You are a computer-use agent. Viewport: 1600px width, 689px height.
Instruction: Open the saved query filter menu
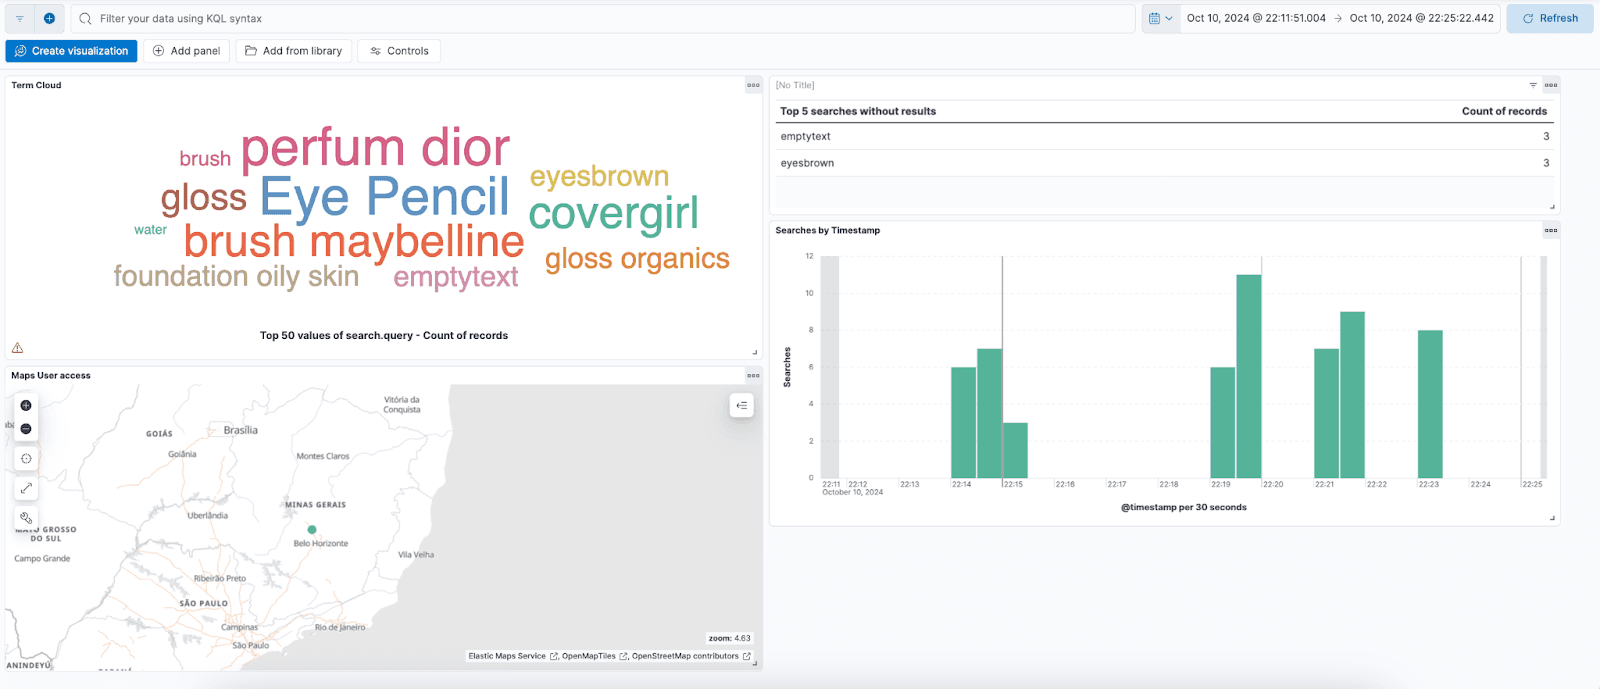coord(19,18)
